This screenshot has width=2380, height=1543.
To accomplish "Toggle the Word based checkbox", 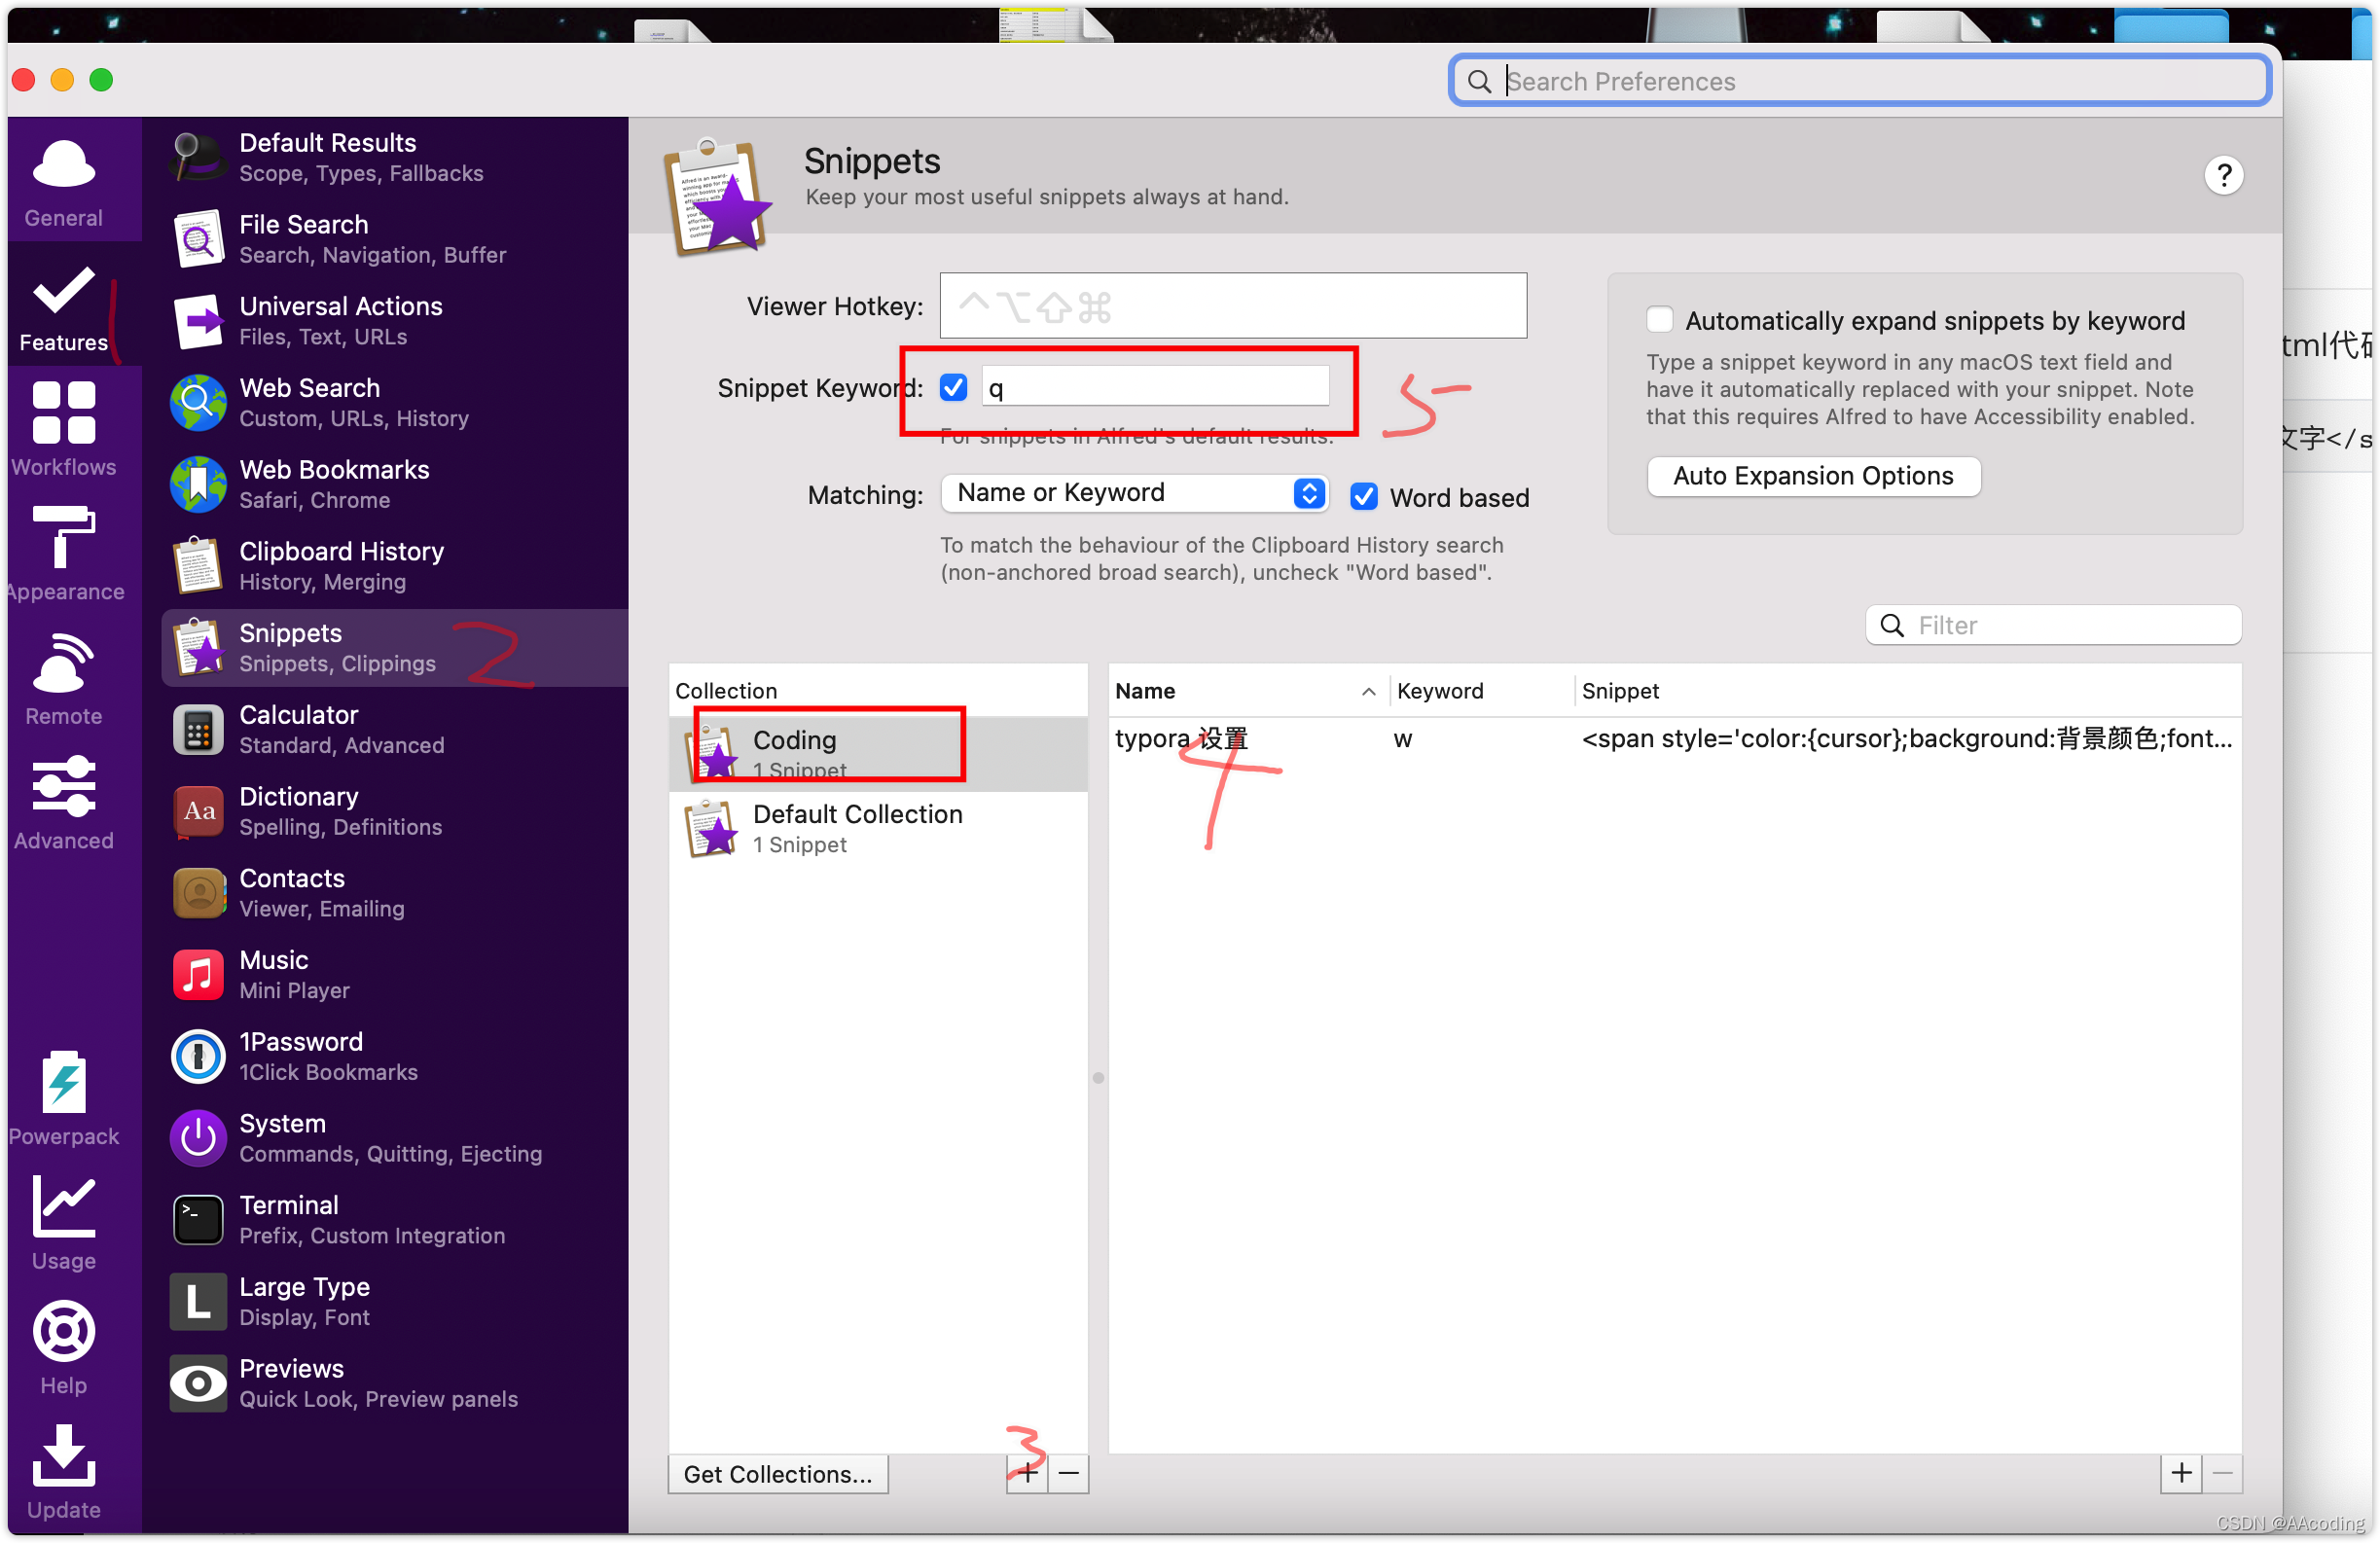I will (x=1363, y=498).
